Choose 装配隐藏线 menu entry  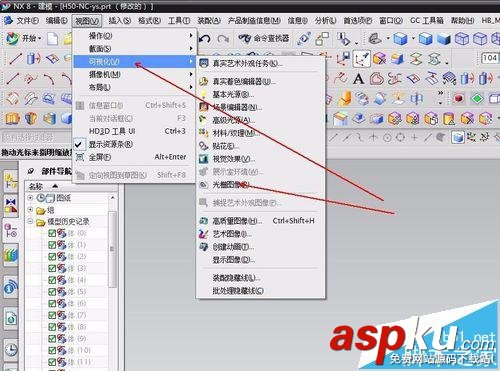pos(261,278)
